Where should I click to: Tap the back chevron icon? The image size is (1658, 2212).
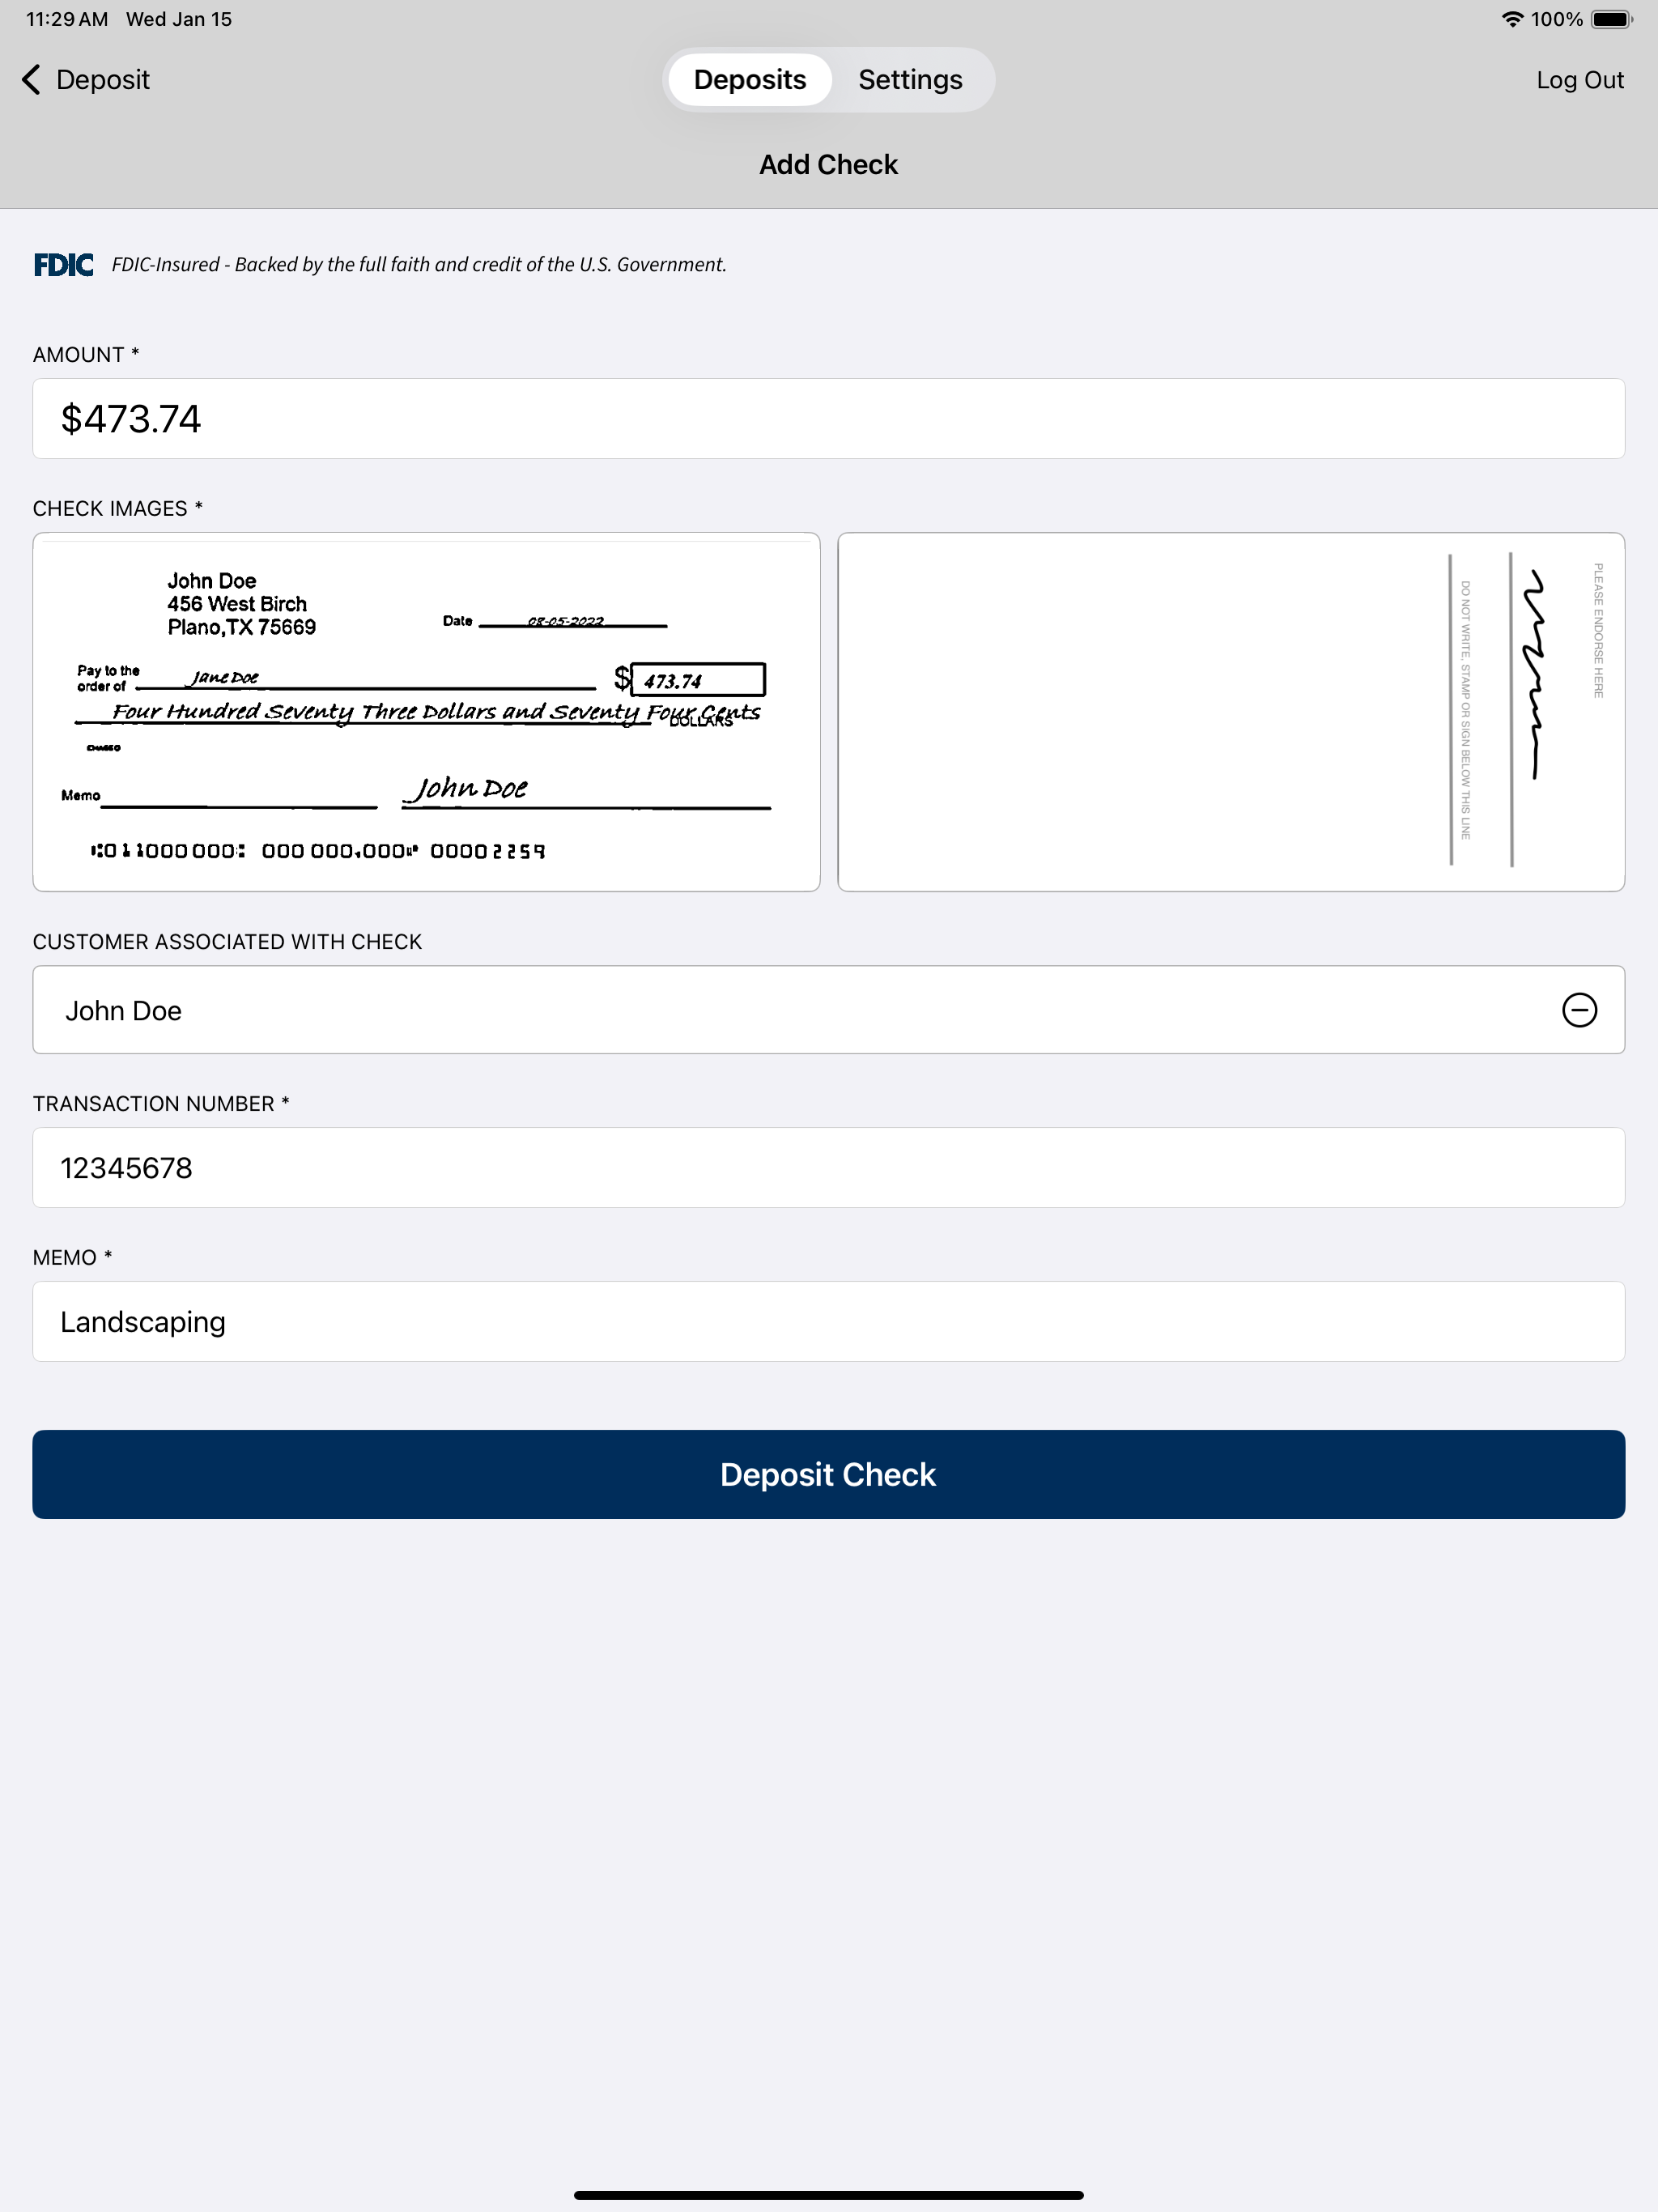31,80
